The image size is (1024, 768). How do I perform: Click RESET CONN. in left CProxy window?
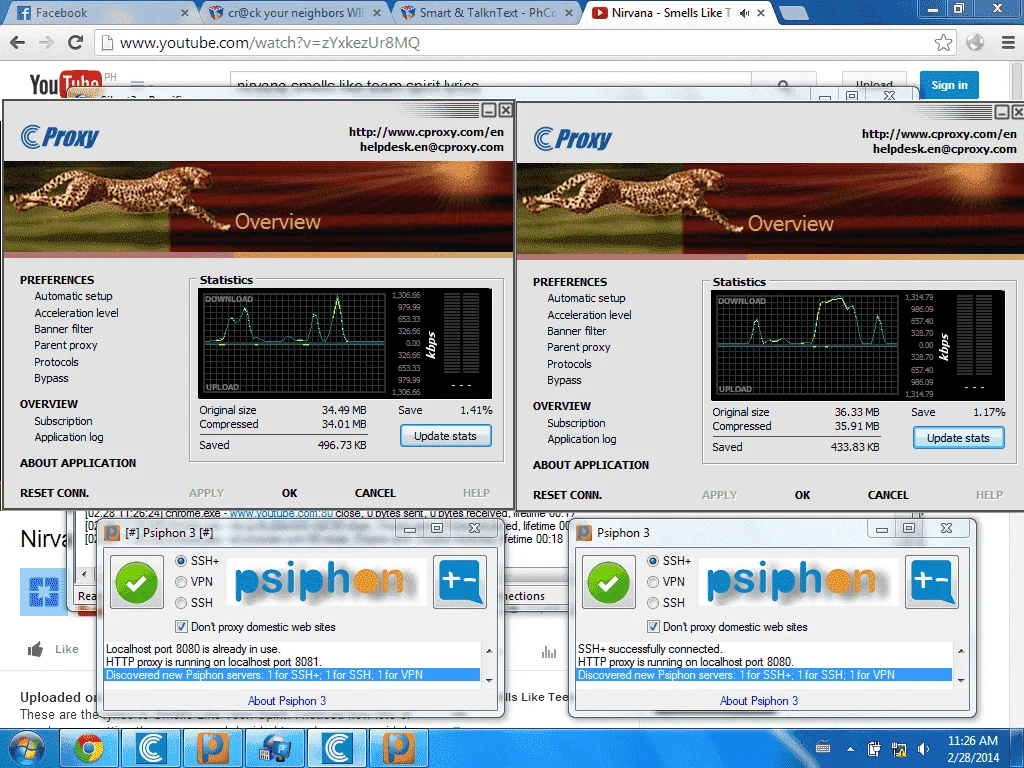(x=54, y=493)
